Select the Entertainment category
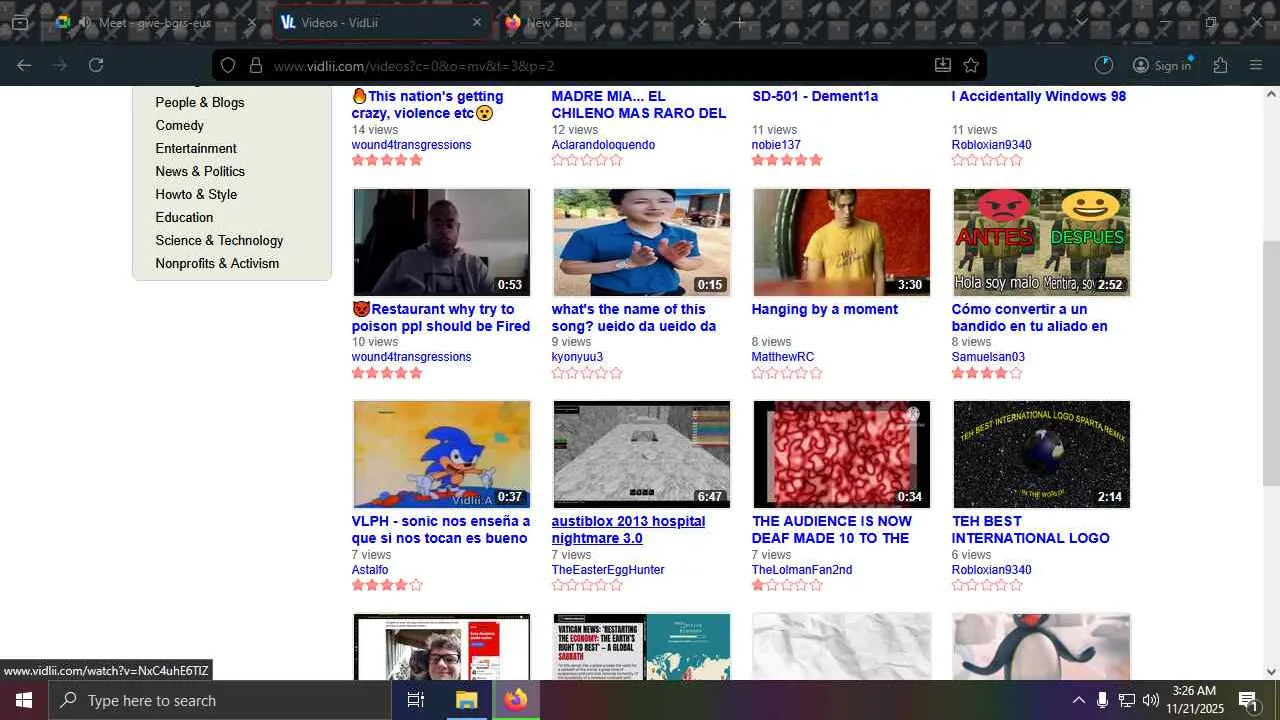Image resolution: width=1280 pixels, height=720 pixels. [196, 148]
